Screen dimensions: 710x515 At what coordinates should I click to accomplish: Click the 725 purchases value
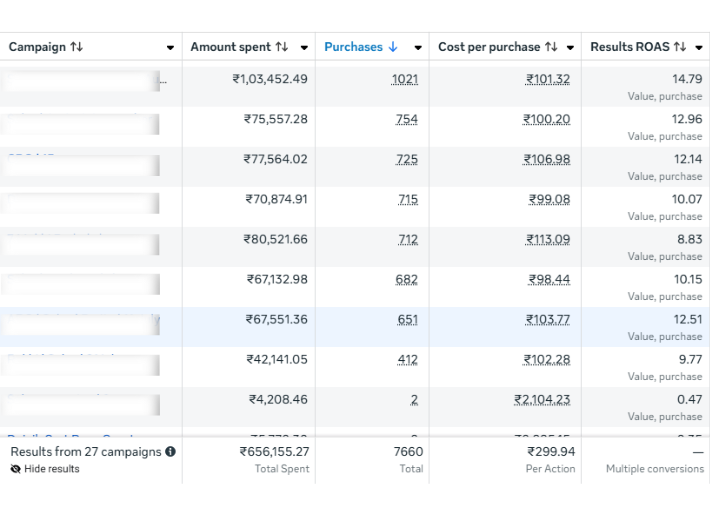(407, 160)
